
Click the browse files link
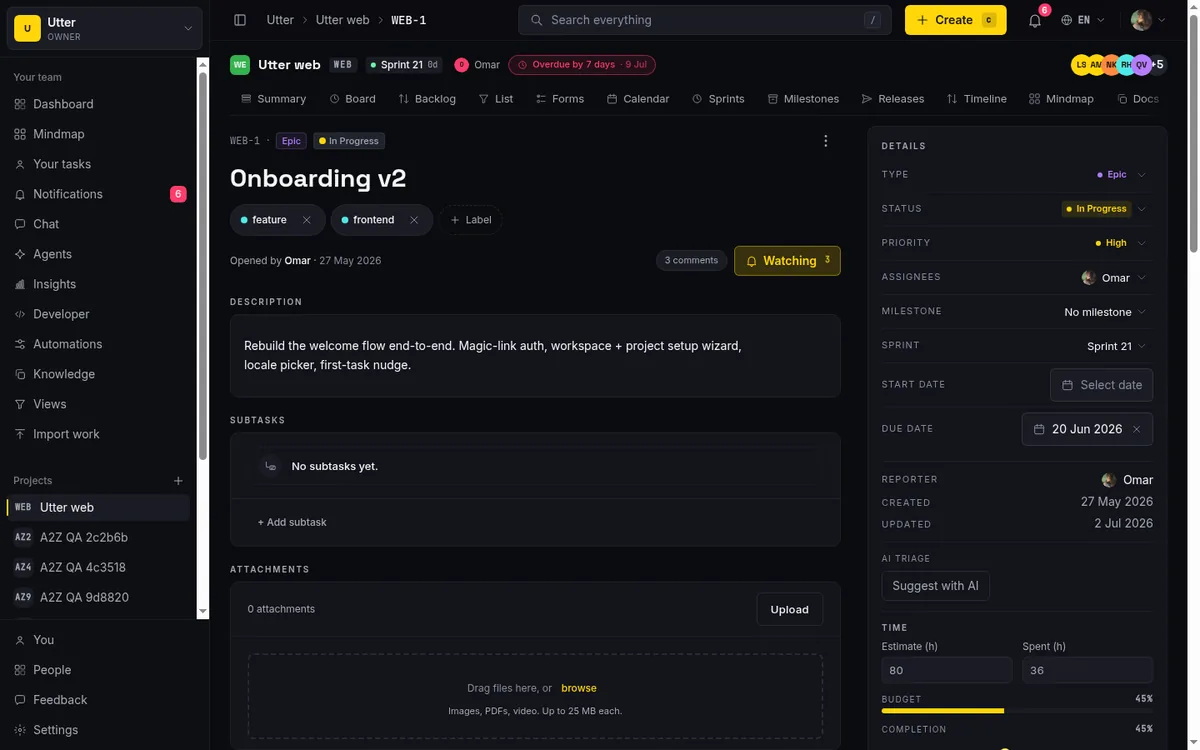579,688
